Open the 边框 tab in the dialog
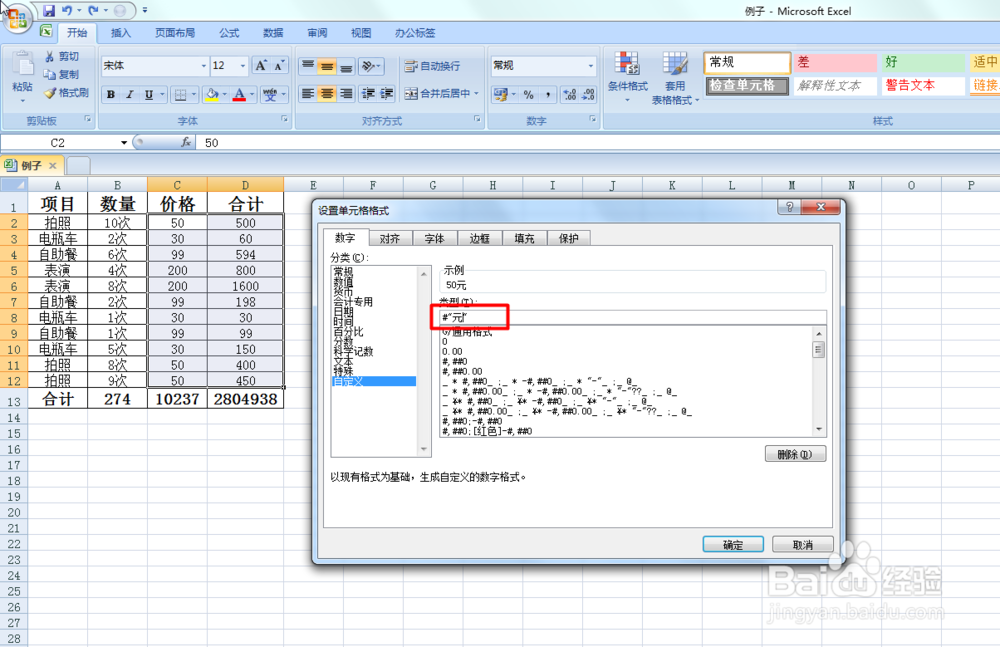This screenshot has height=647, width=1000. pyautogui.click(x=480, y=238)
